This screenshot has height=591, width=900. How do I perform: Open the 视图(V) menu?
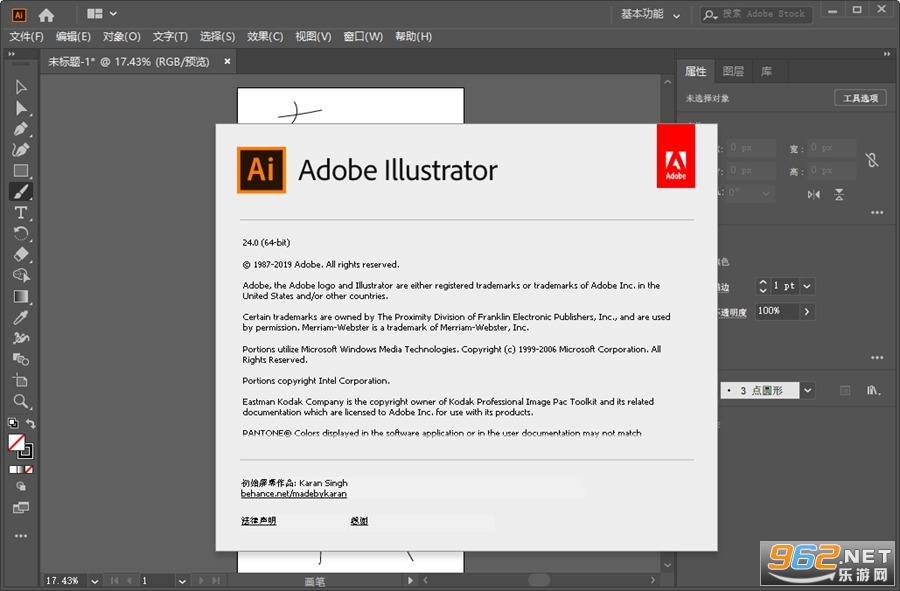(x=313, y=37)
